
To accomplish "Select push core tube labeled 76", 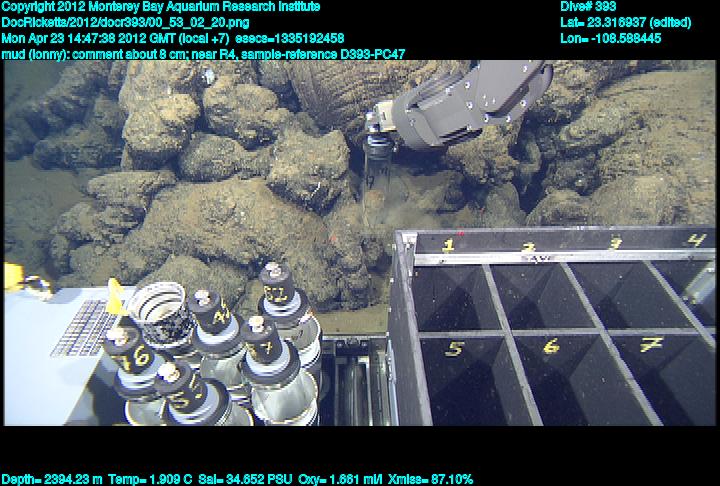I will (134, 356).
